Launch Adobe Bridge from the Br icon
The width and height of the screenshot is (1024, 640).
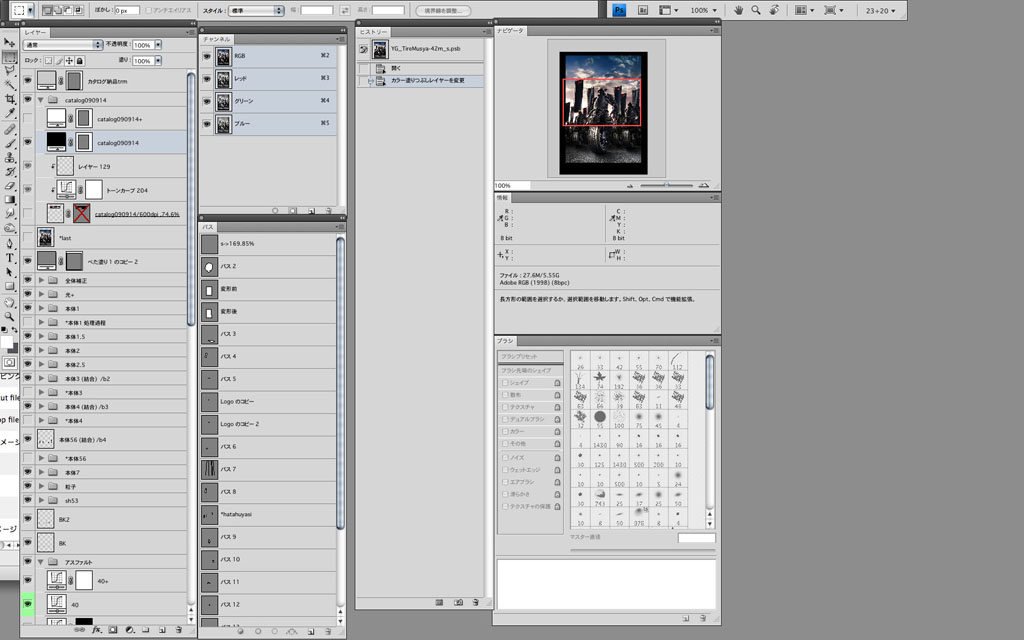(641, 10)
